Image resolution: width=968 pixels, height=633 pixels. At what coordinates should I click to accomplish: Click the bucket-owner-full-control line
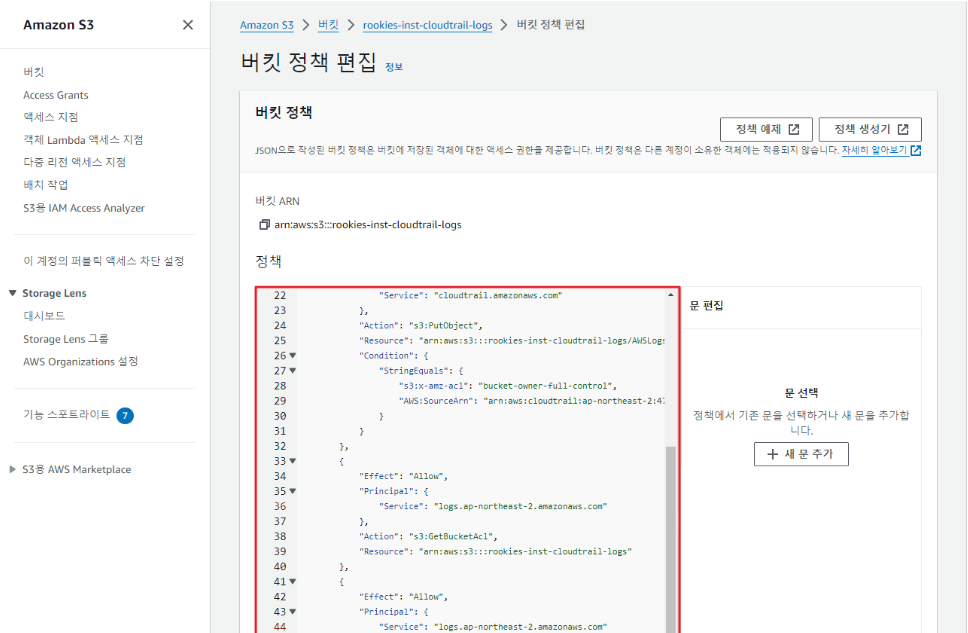click(507, 386)
